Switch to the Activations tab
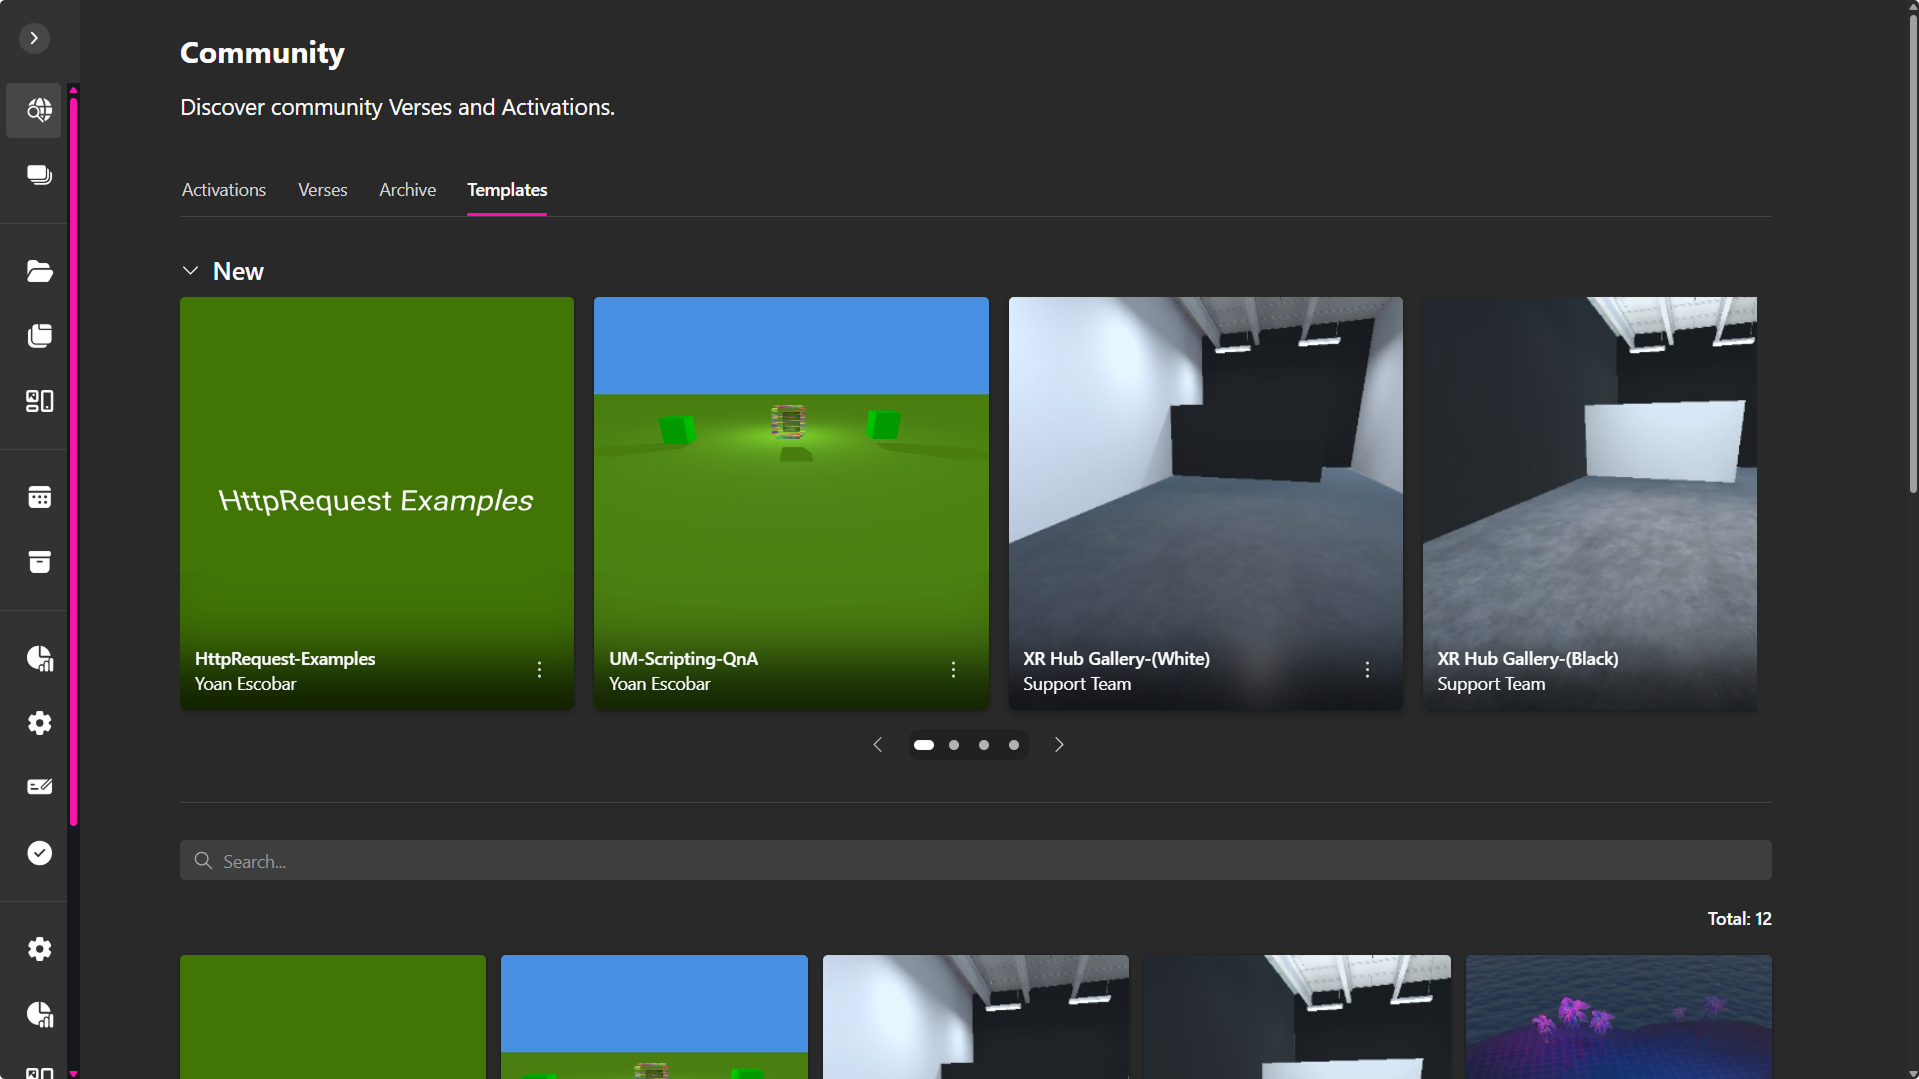The image size is (1919, 1079). pyautogui.click(x=223, y=190)
